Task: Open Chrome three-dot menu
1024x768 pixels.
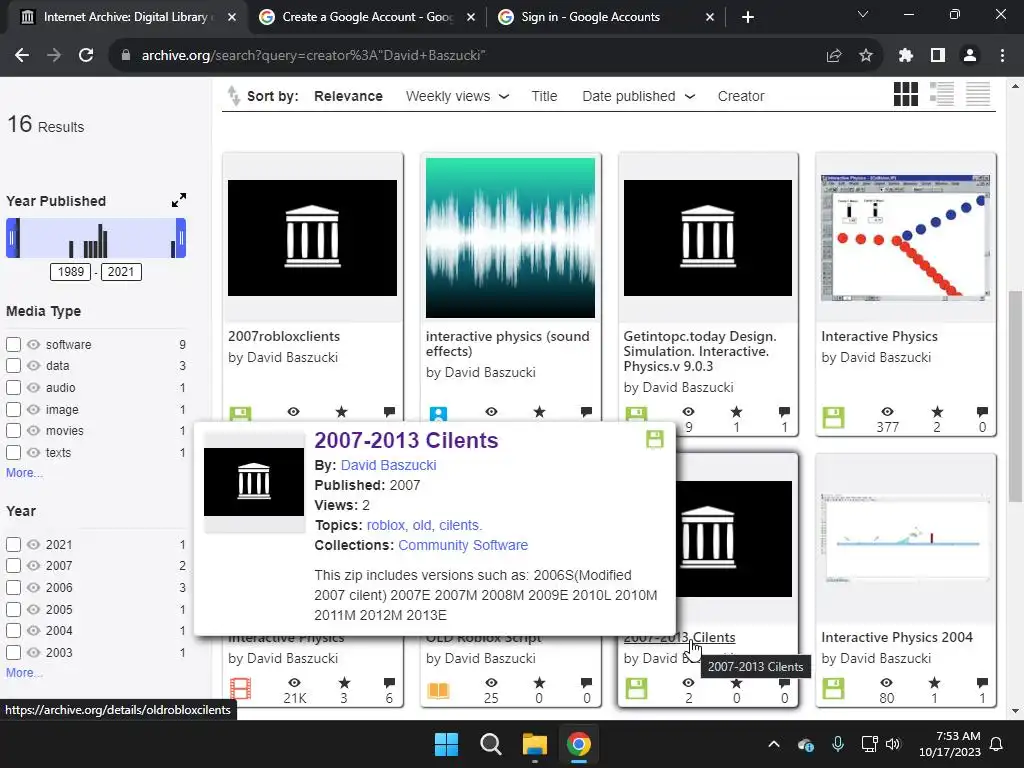Action: (x=1002, y=56)
